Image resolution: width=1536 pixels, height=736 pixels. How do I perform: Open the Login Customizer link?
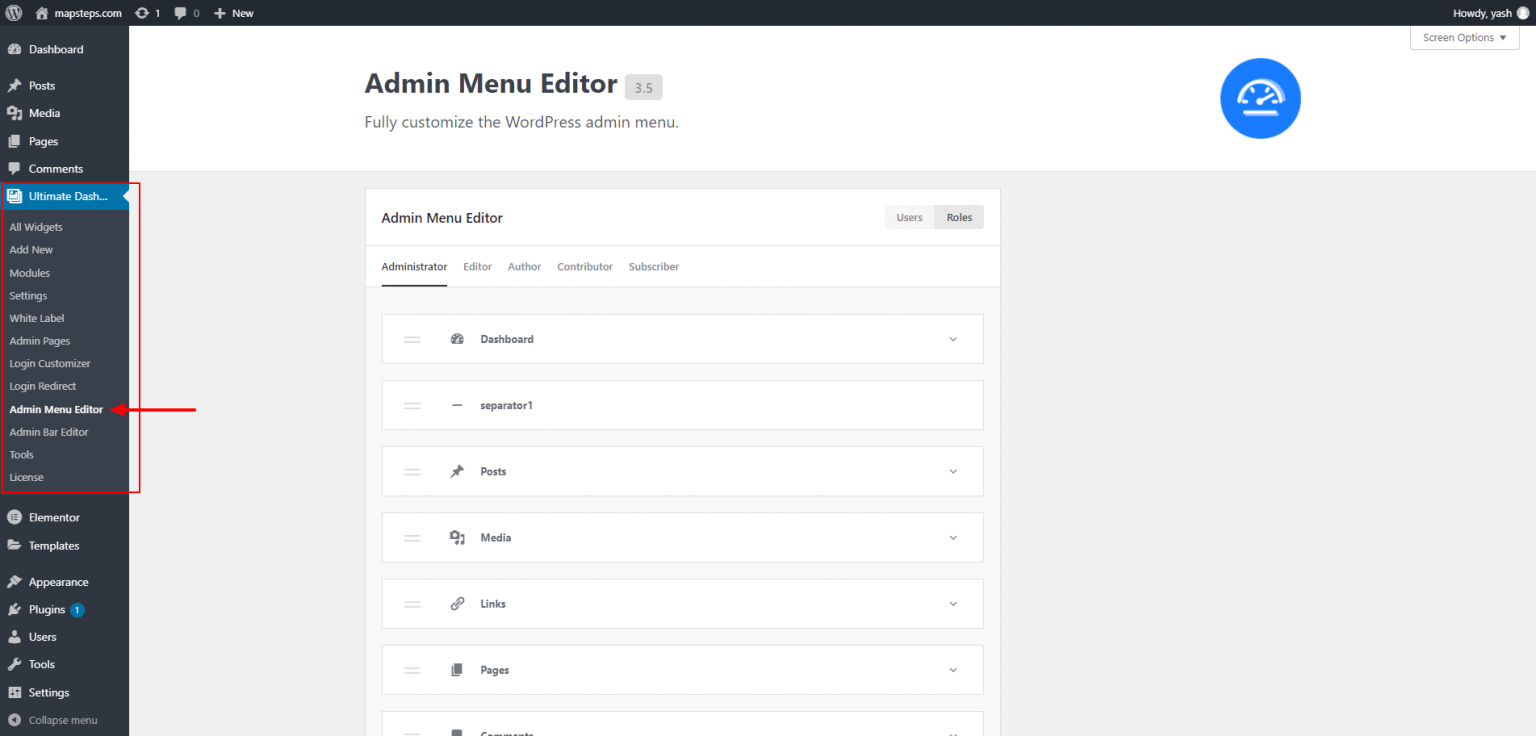click(49, 363)
